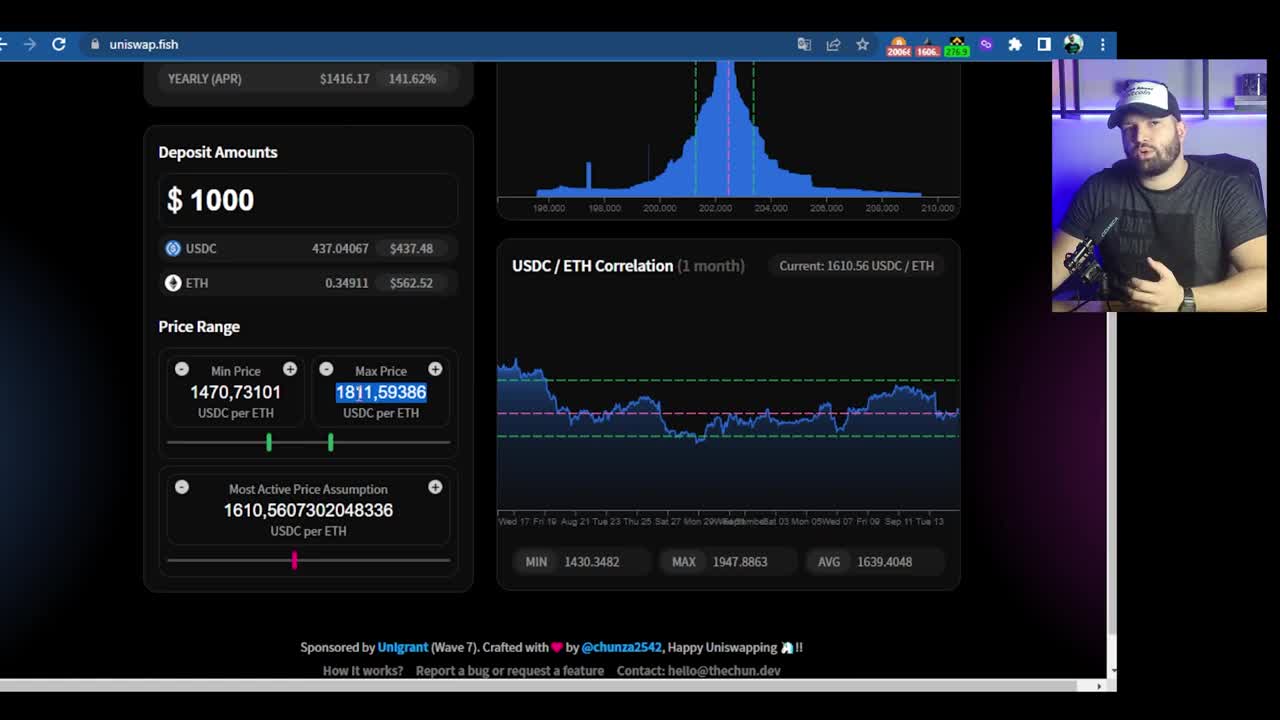Open the BNB price extension showing 276.9
The image size is (1280, 720).
[x=957, y=45]
